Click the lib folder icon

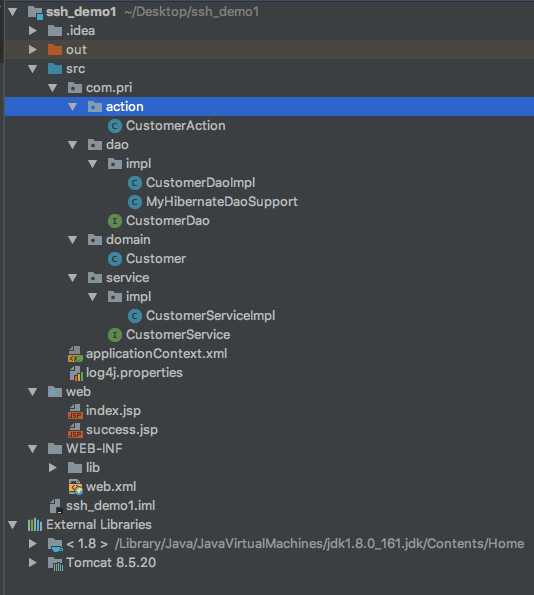pyautogui.click(x=75, y=468)
